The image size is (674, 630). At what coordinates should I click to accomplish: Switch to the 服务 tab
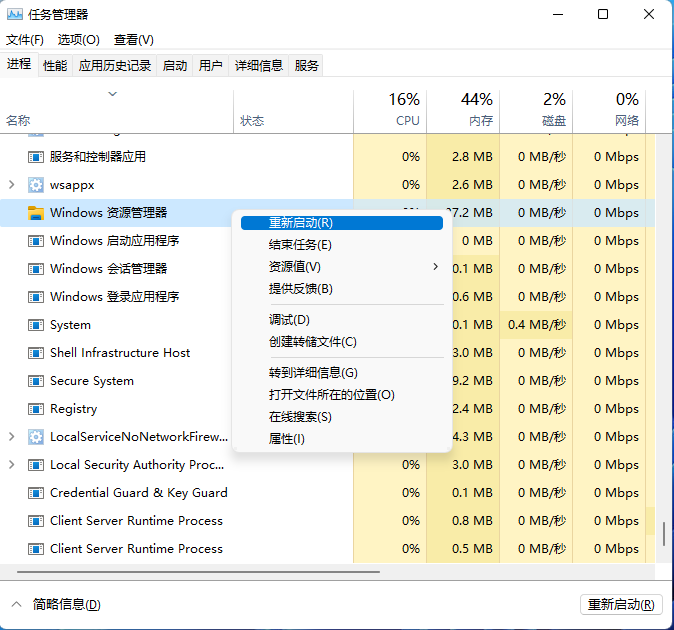(306, 65)
